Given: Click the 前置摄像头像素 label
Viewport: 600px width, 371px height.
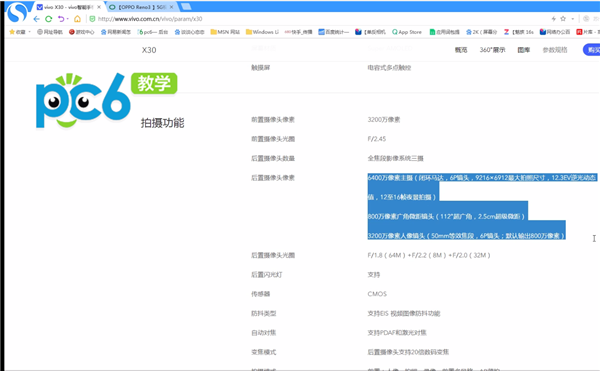Looking at the screenshot, I should tap(273, 119).
